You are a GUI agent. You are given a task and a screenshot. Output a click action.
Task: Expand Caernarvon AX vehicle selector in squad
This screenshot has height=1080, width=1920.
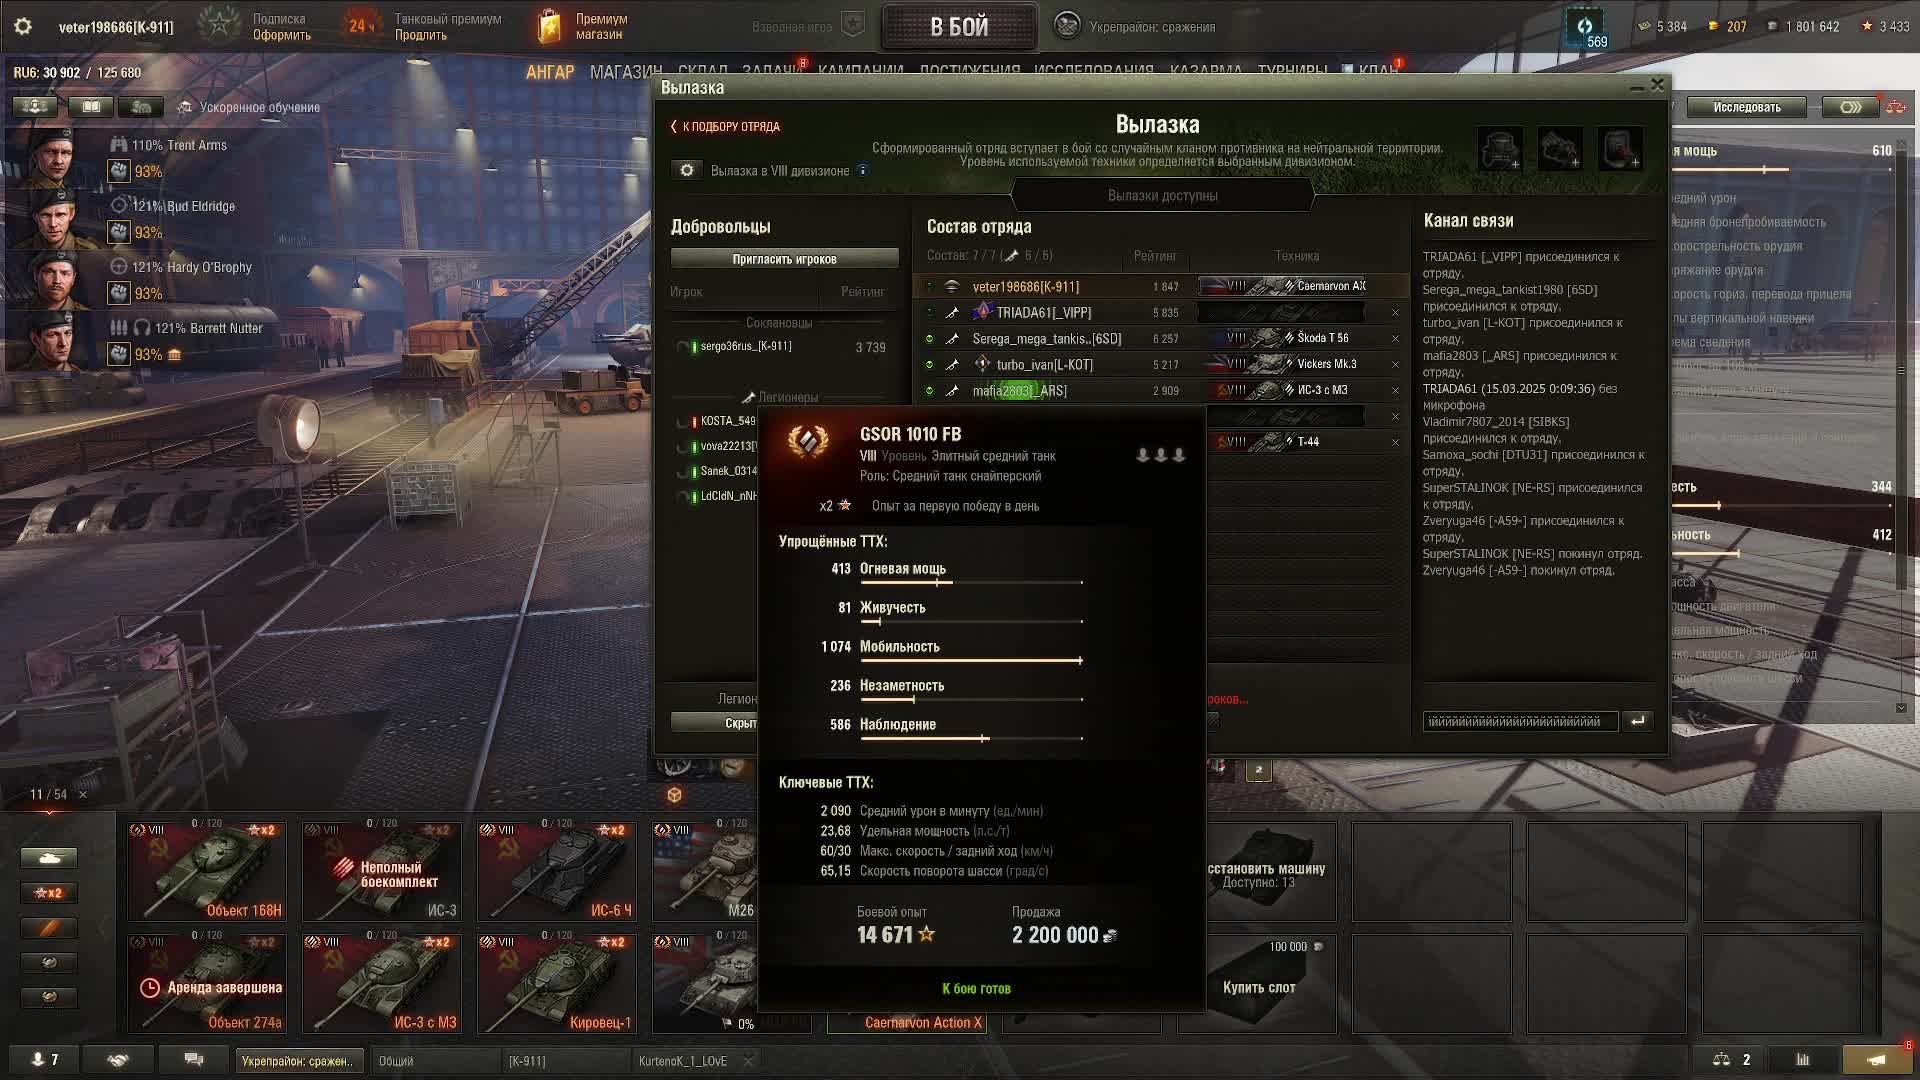coord(1282,286)
